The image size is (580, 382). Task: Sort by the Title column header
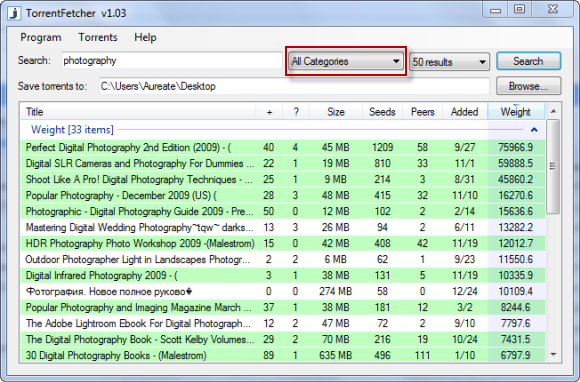[x=138, y=112]
